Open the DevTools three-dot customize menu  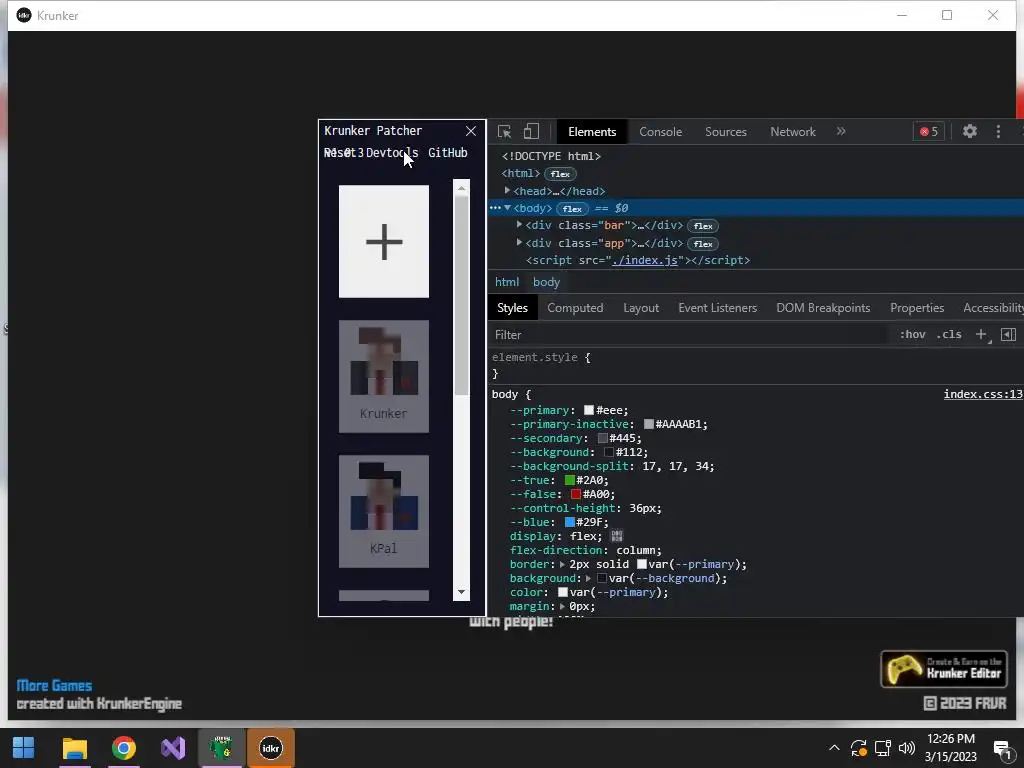(x=998, y=131)
